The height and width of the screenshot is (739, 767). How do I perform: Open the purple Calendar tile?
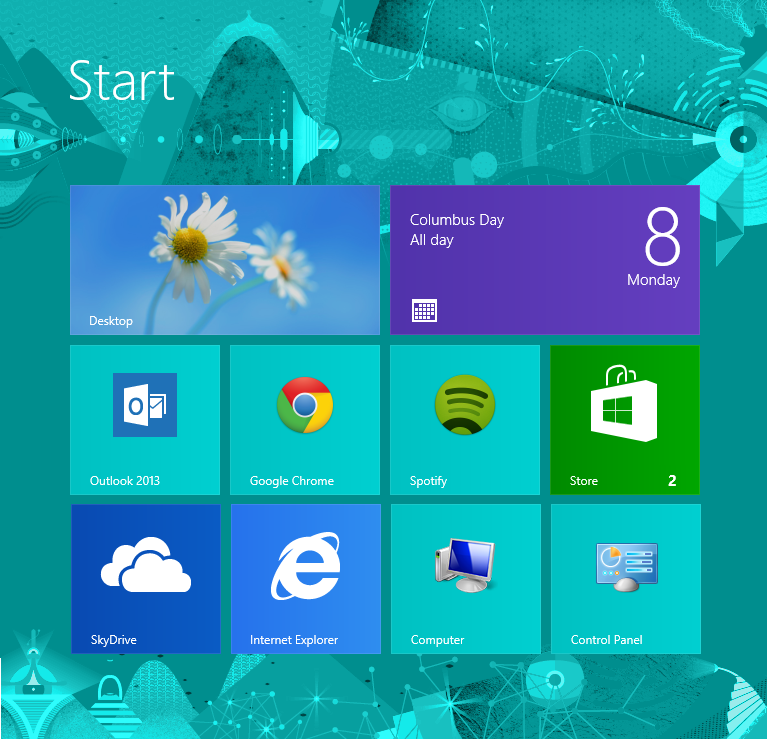coord(545,260)
